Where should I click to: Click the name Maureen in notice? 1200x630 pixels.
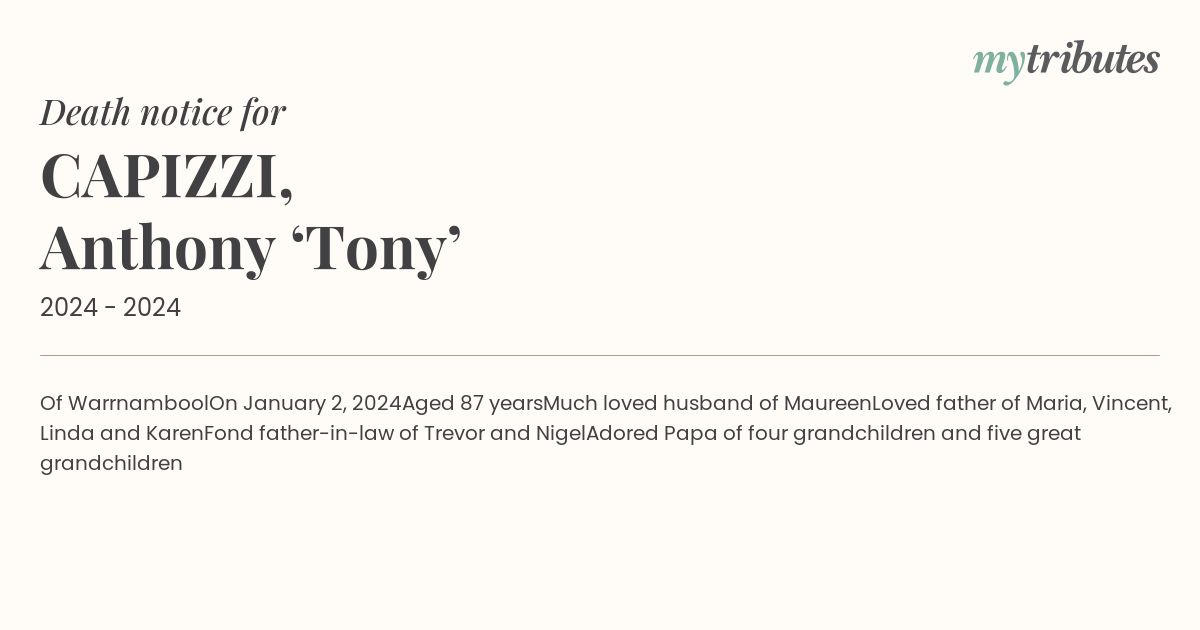828,404
